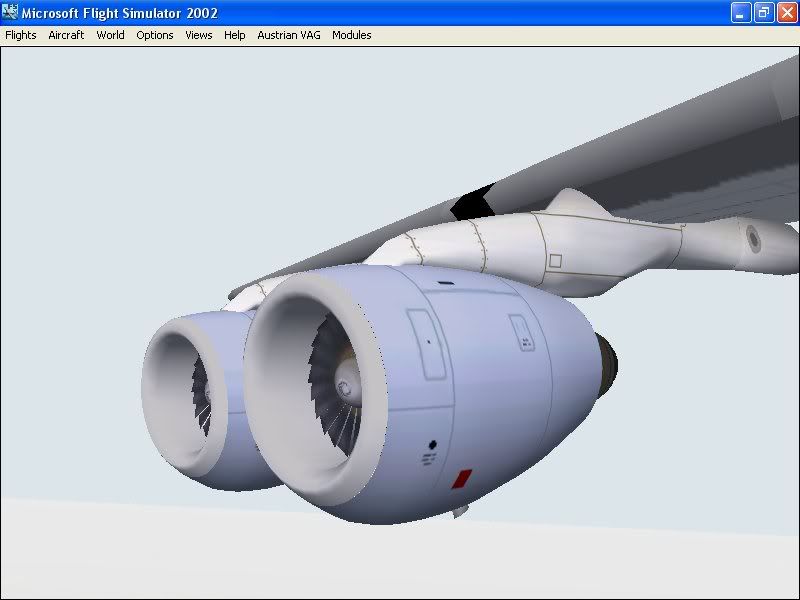Open the Options menu
The width and height of the screenshot is (800, 600).
tap(155, 35)
